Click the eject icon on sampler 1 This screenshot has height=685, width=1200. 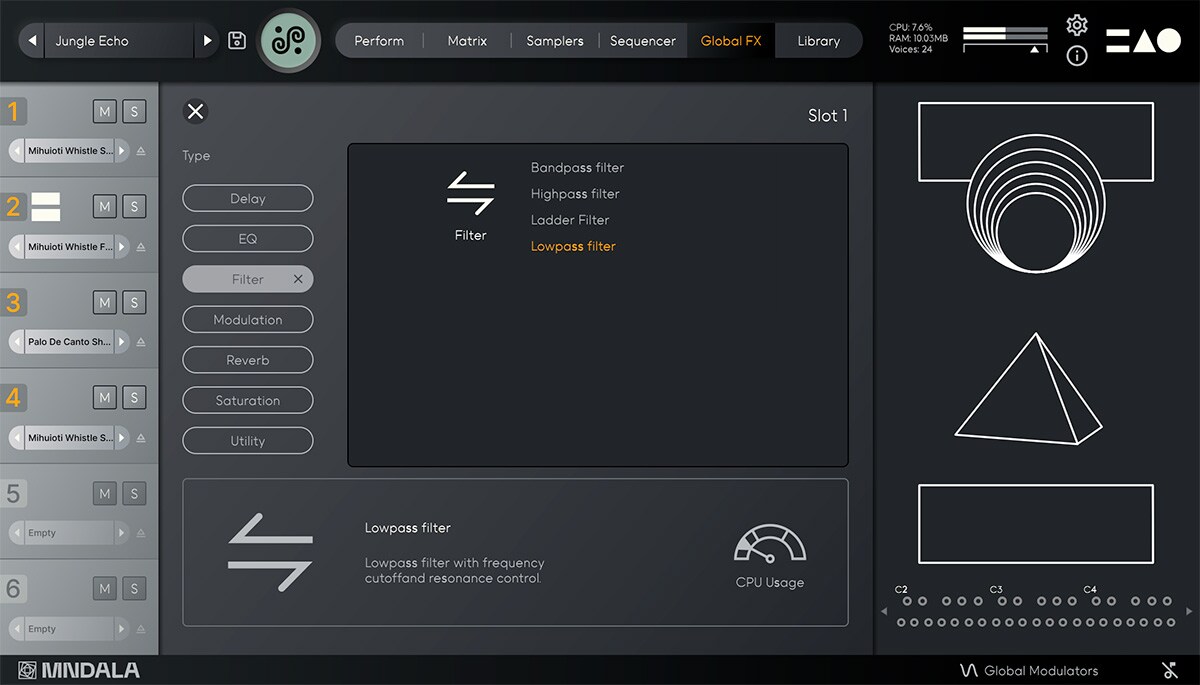[x=141, y=151]
